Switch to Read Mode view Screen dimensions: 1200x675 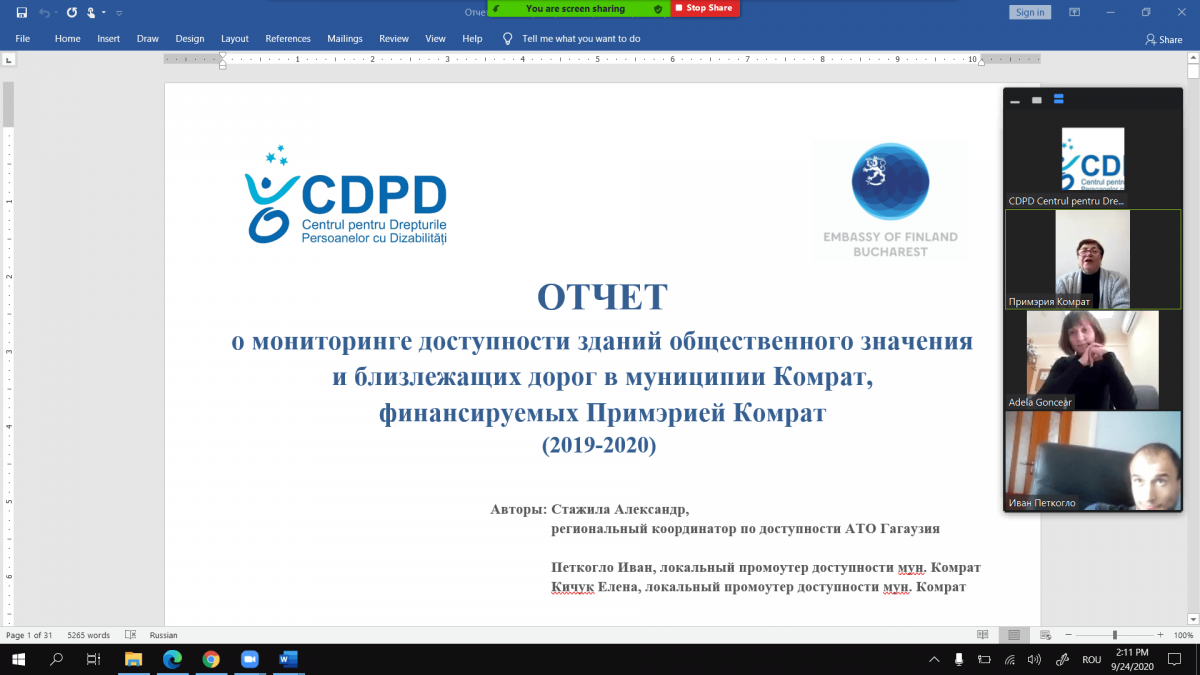983,635
